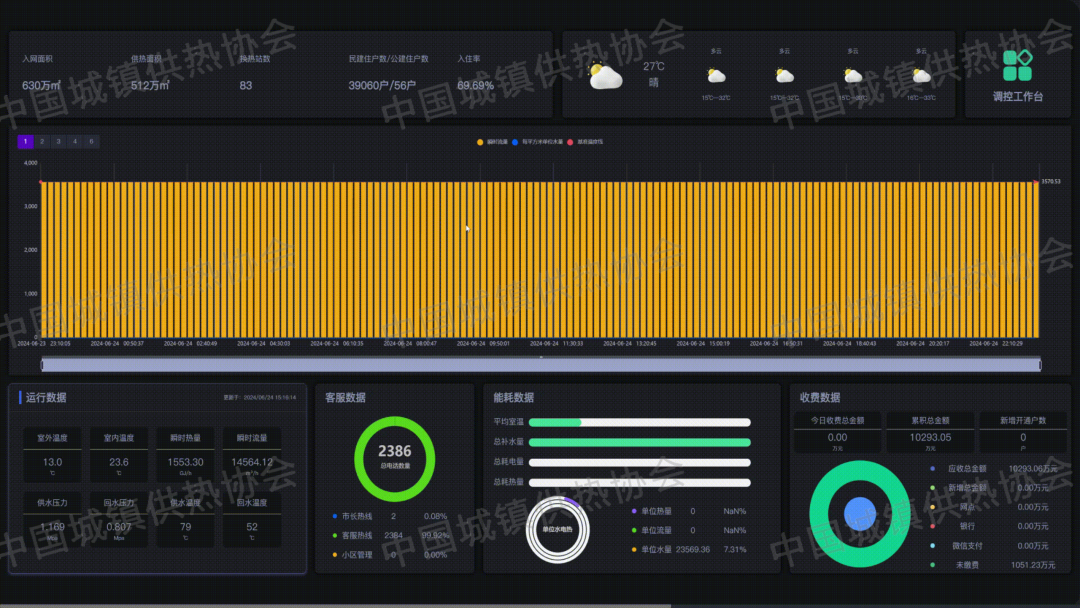Switch to chart page 1 tab
1080x608 pixels.
pos(26,142)
